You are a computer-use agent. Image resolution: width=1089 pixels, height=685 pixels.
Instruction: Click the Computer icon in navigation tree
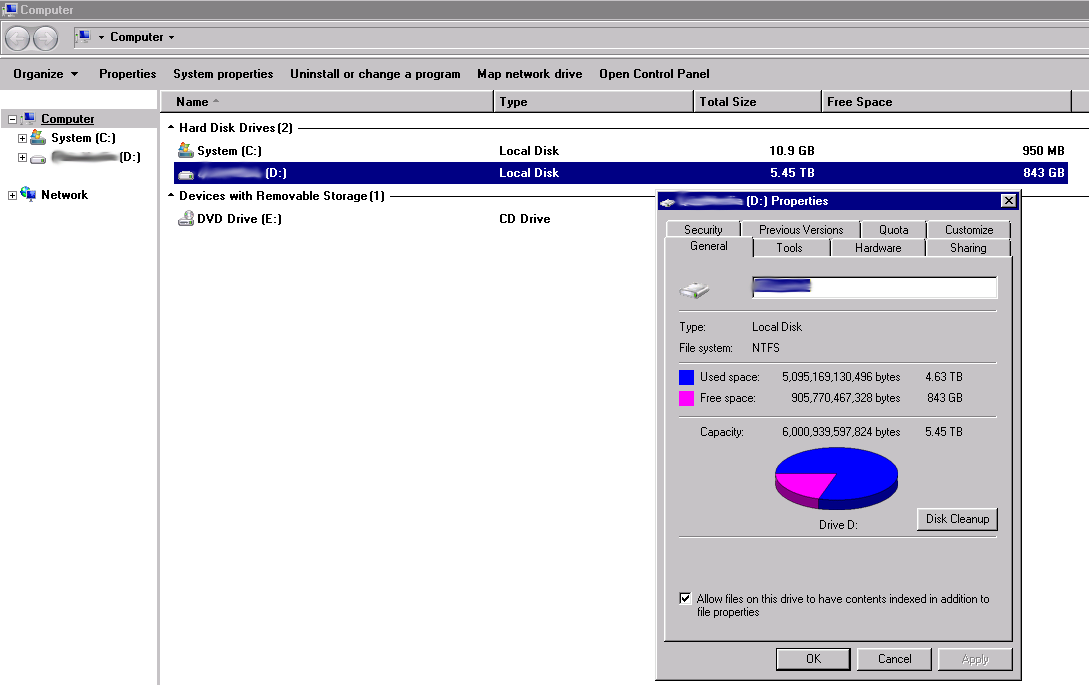click(x=29, y=119)
